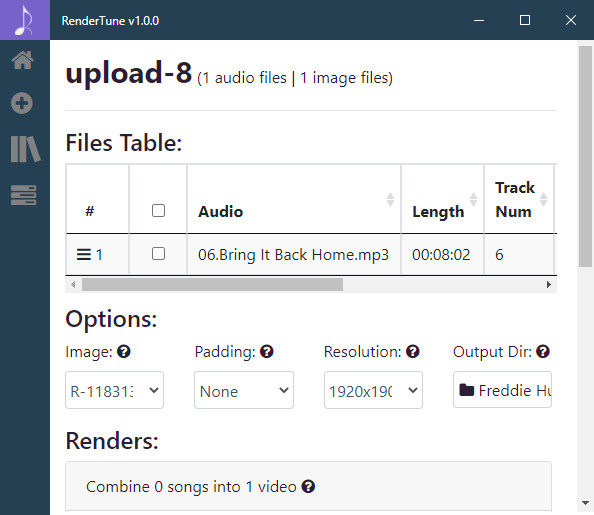
Task: Open the Home icon in sidebar
Action: tap(23, 60)
